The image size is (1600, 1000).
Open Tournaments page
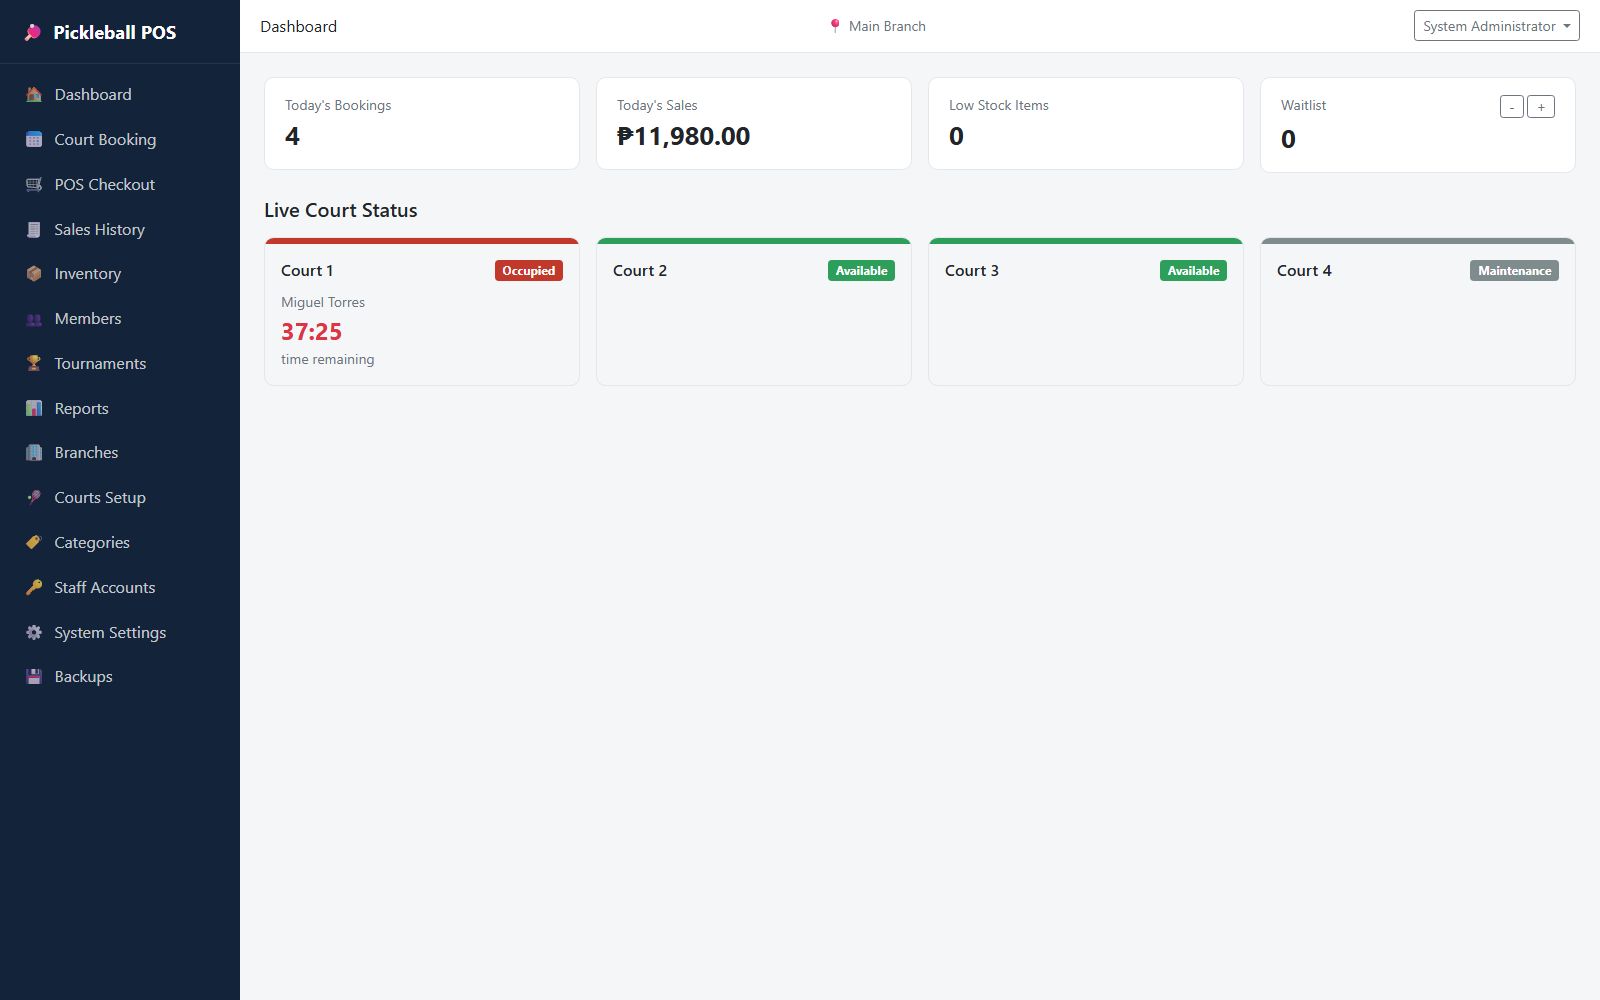click(120, 363)
